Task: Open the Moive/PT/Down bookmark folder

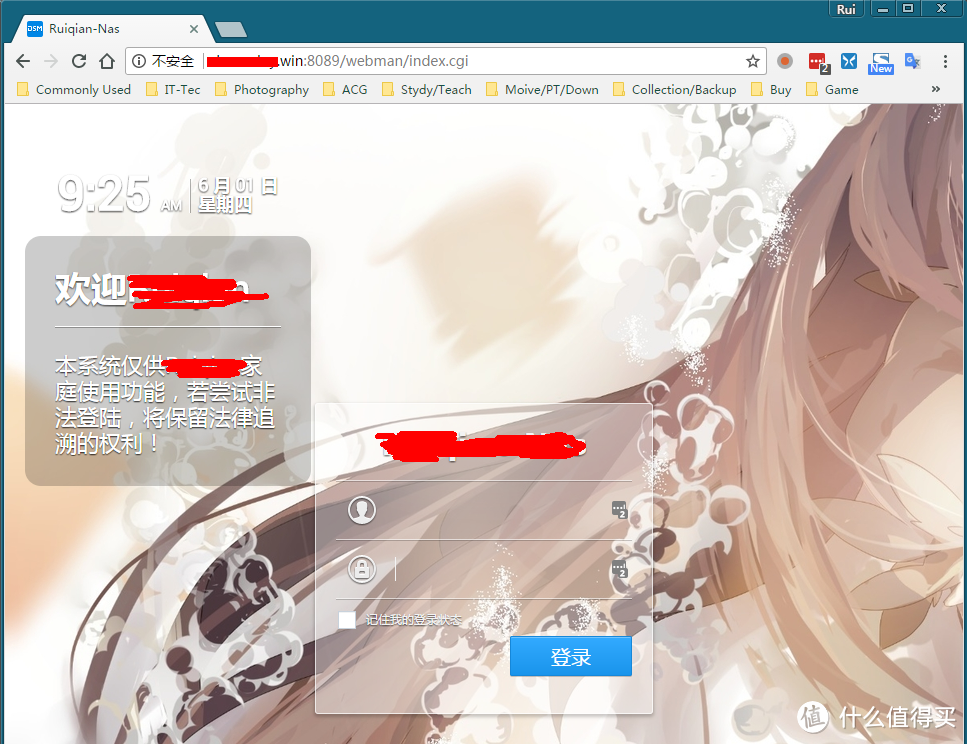Action: point(543,90)
